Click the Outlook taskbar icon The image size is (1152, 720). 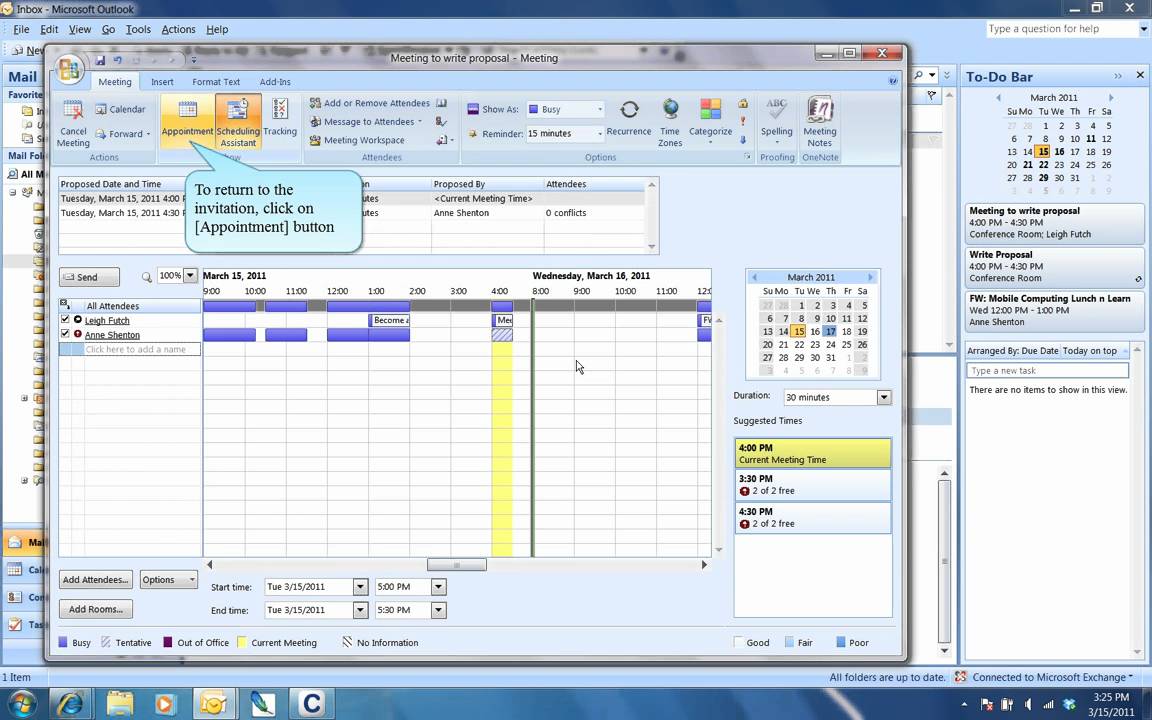click(x=213, y=704)
